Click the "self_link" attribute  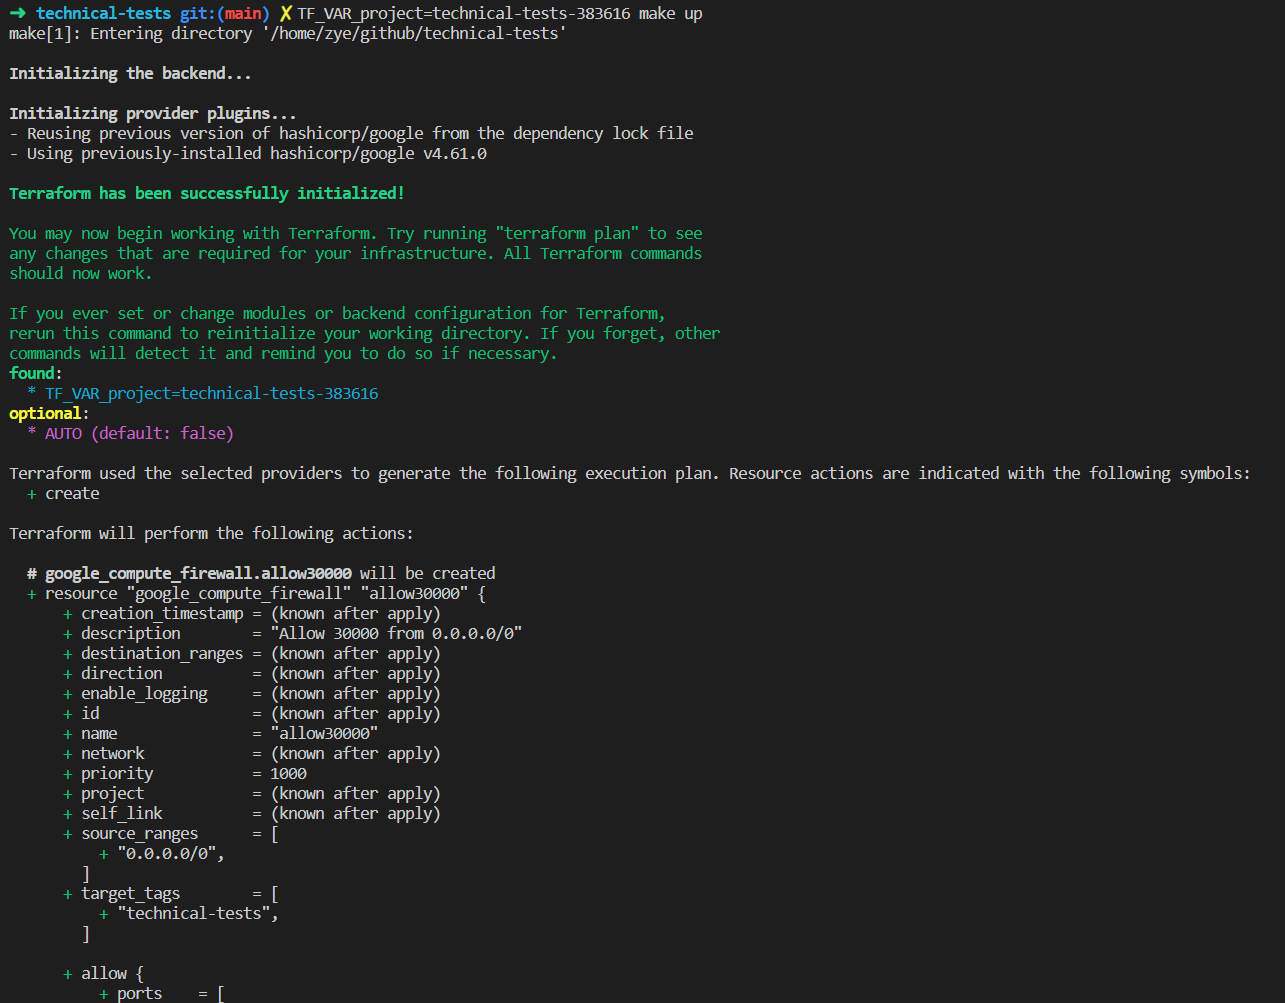122,813
